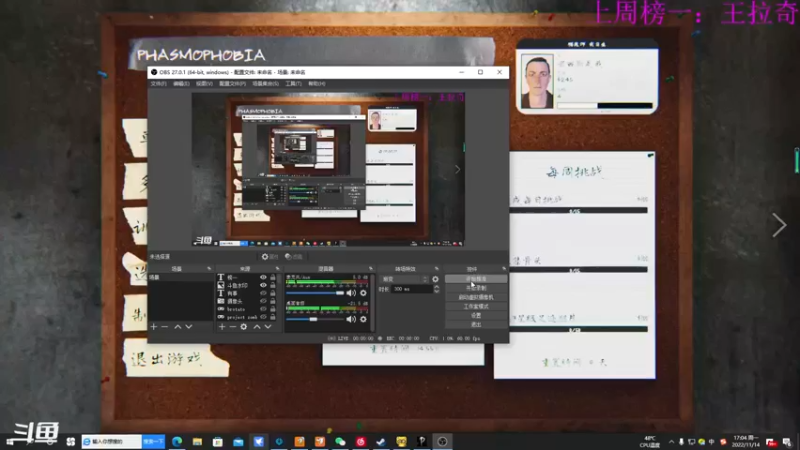Open the transition type dropdown
This screenshot has height=450, width=800.
(x=405, y=279)
